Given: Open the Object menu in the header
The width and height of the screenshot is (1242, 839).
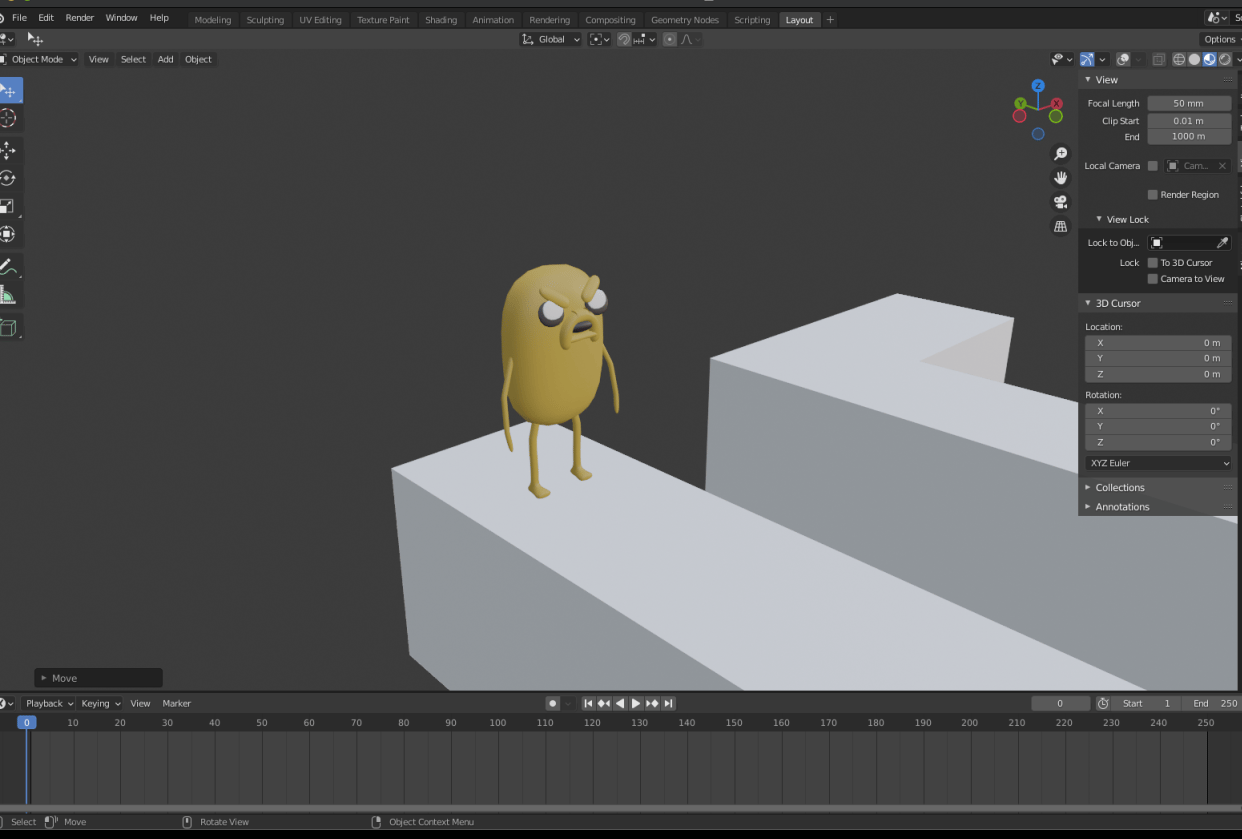Looking at the screenshot, I should click(198, 59).
